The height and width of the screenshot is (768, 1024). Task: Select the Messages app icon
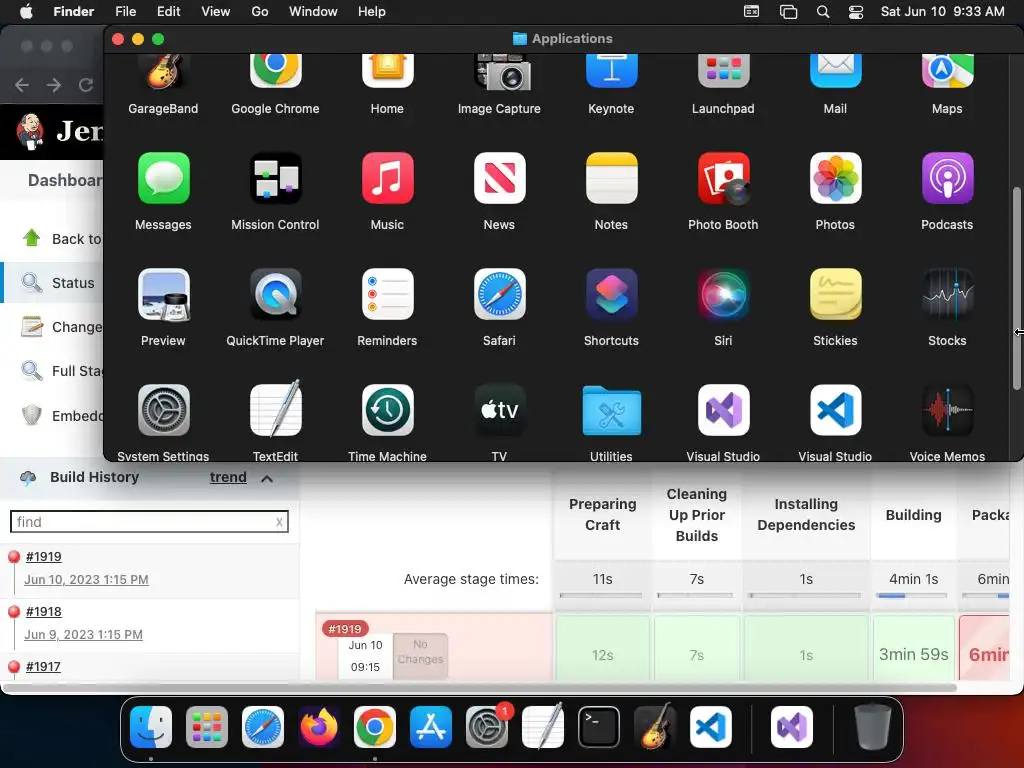[163, 178]
